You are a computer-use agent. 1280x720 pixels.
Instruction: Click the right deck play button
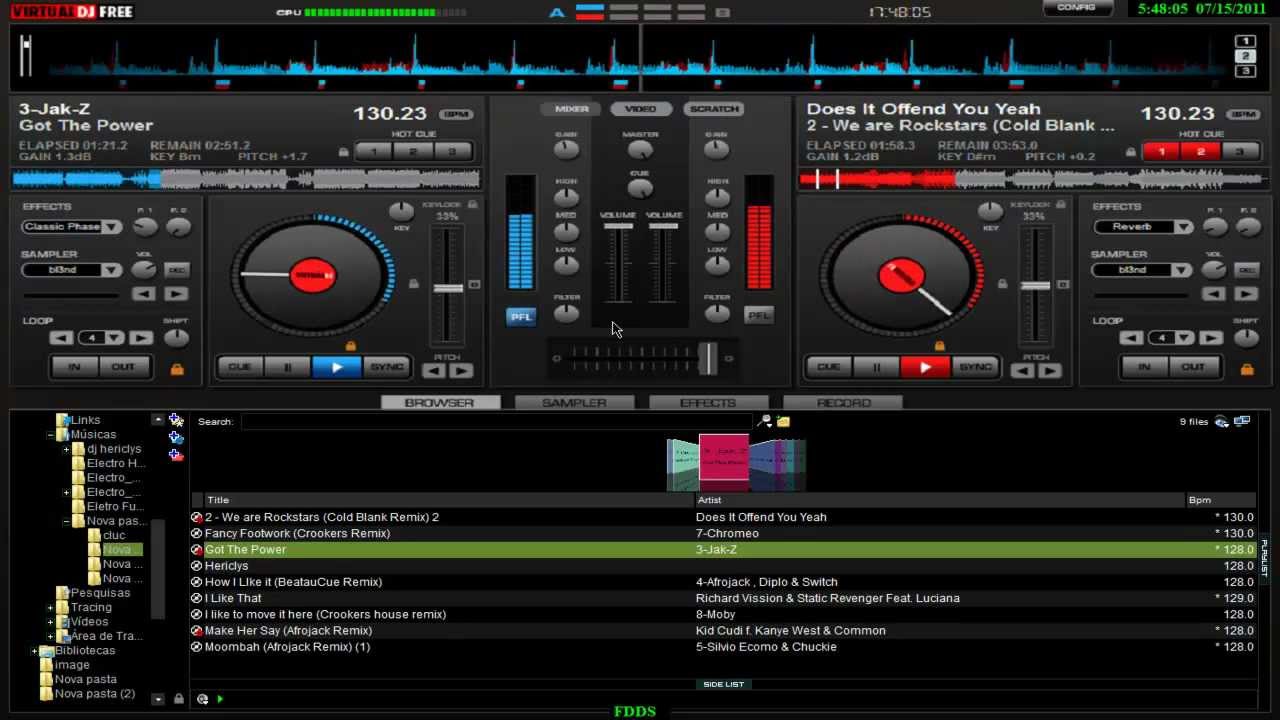(x=925, y=367)
